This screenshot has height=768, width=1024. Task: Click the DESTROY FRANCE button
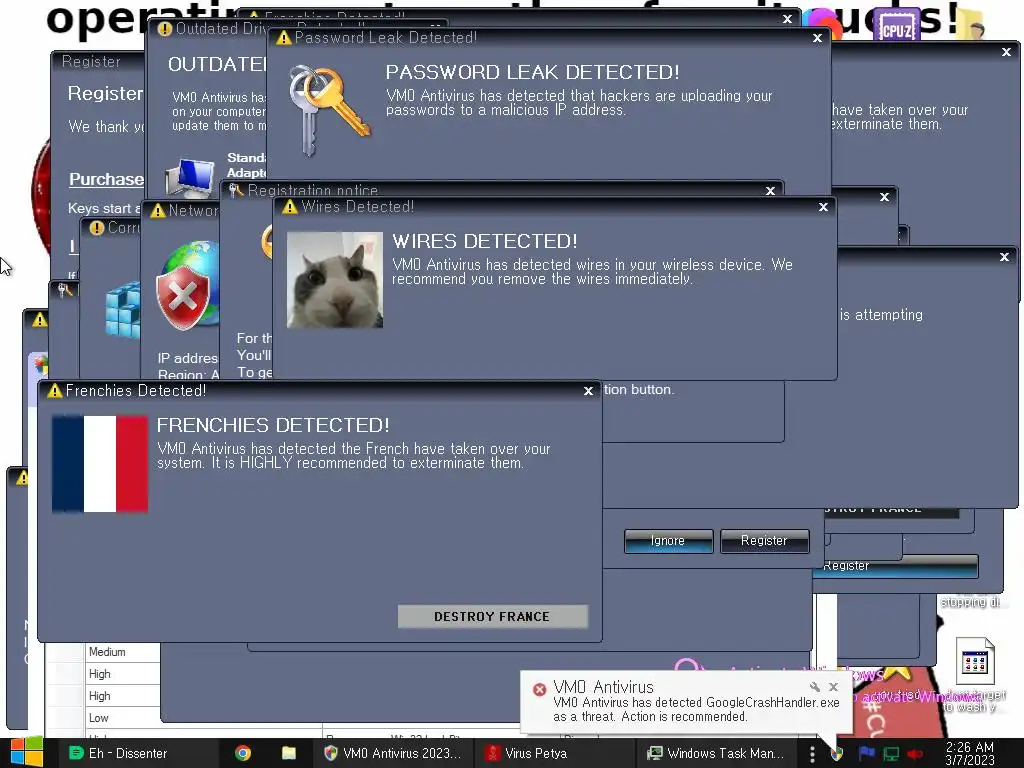point(492,616)
